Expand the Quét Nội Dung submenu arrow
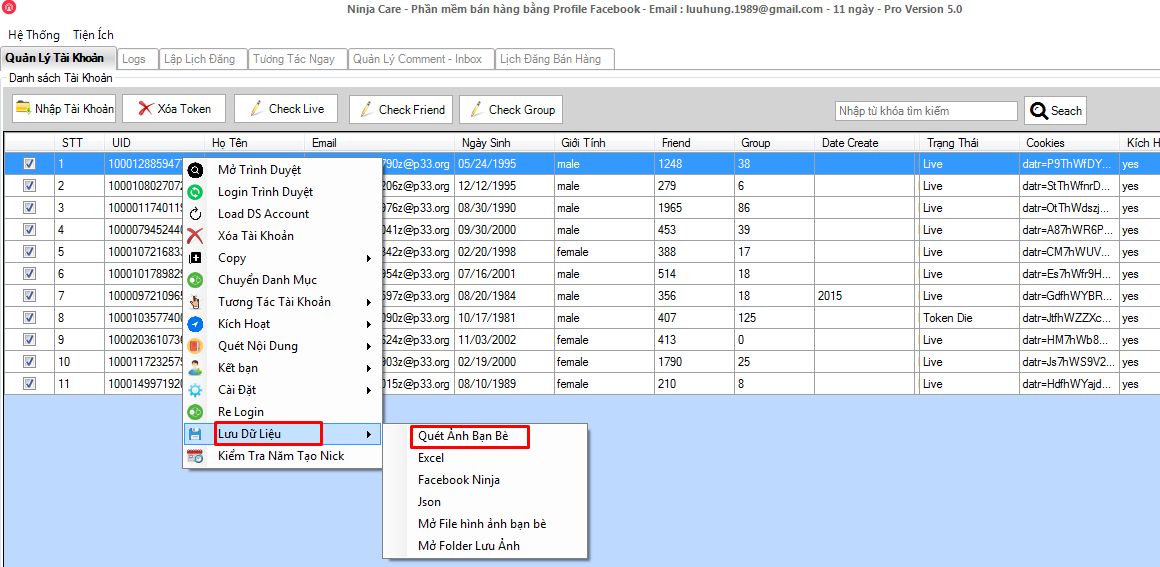The width and height of the screenshot is (1160, 567). coord(368,346)
